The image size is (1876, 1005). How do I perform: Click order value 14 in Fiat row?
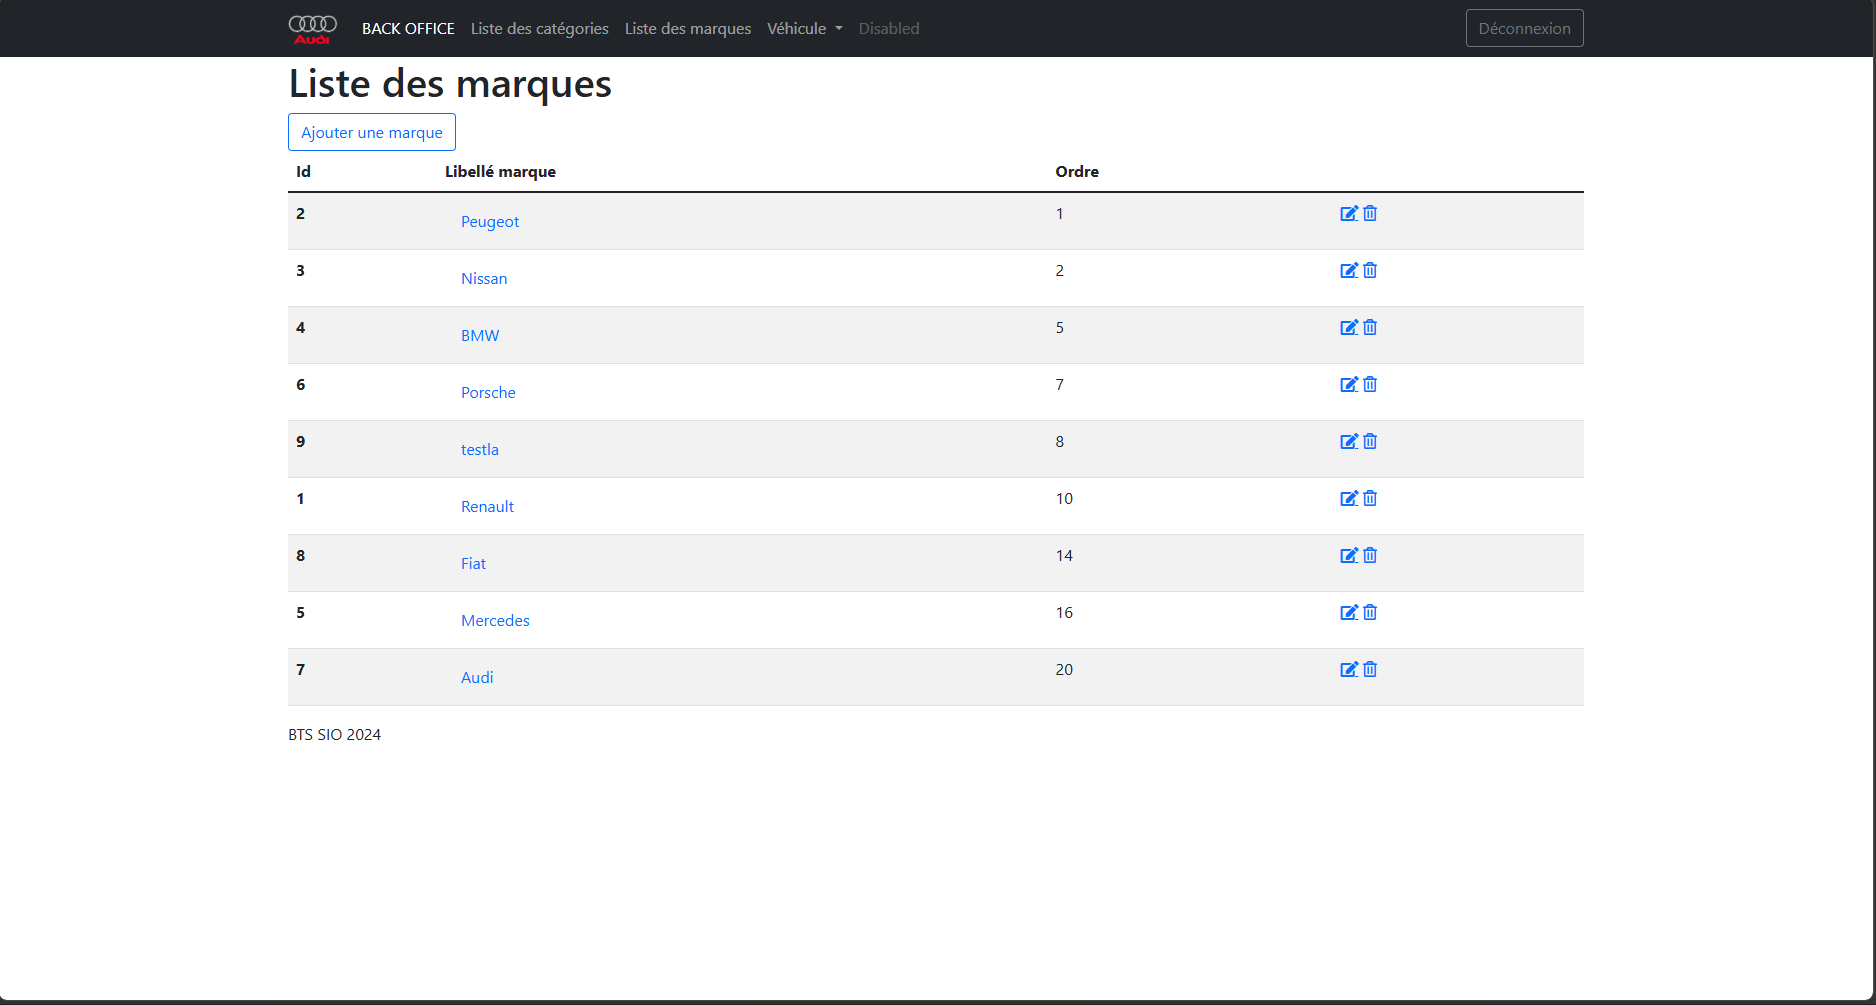(1064, 556)
